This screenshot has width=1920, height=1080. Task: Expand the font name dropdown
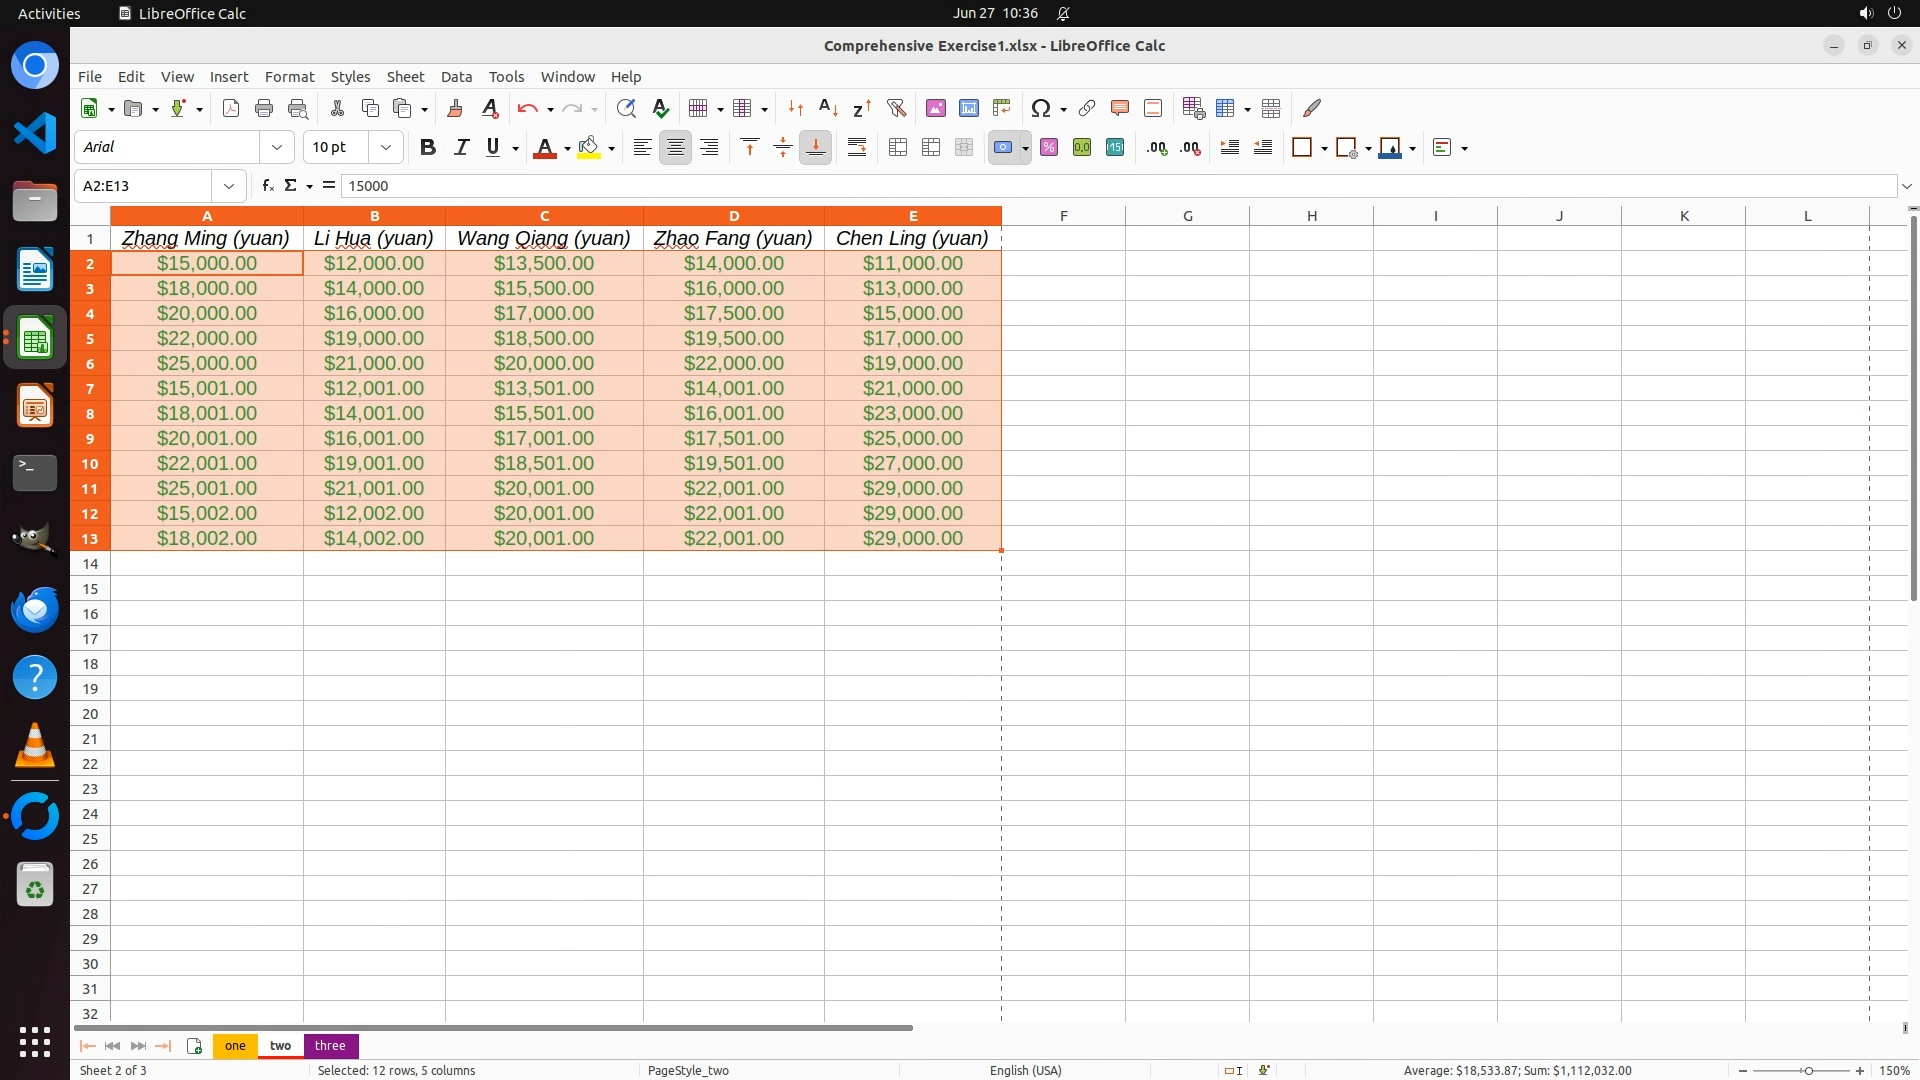coord(277,148)
